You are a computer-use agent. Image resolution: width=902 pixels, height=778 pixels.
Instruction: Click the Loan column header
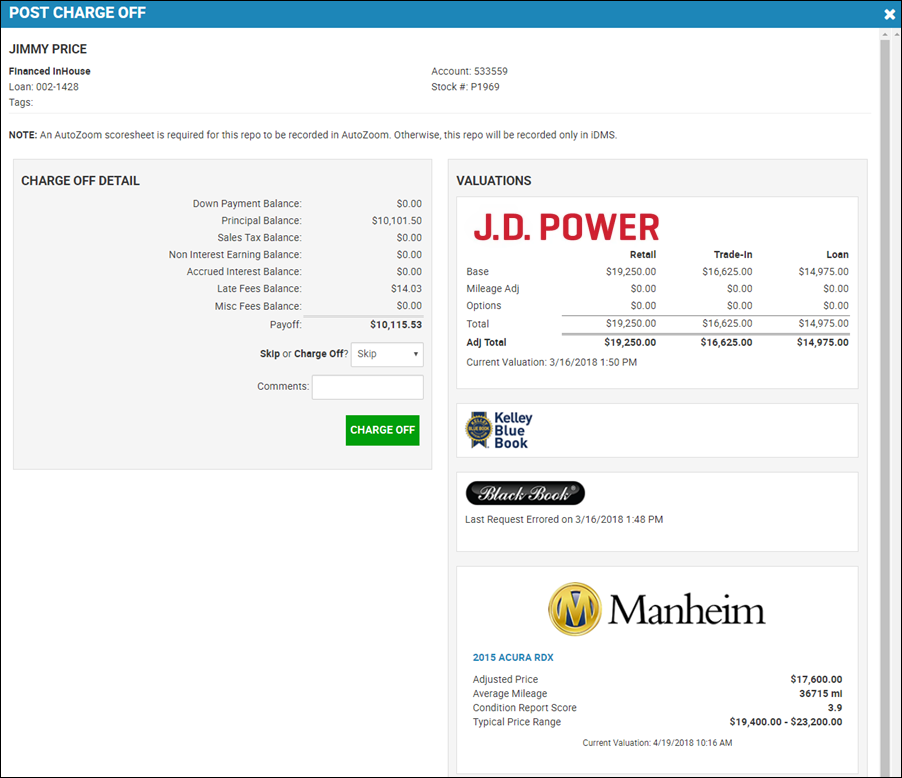coord(837,254)
